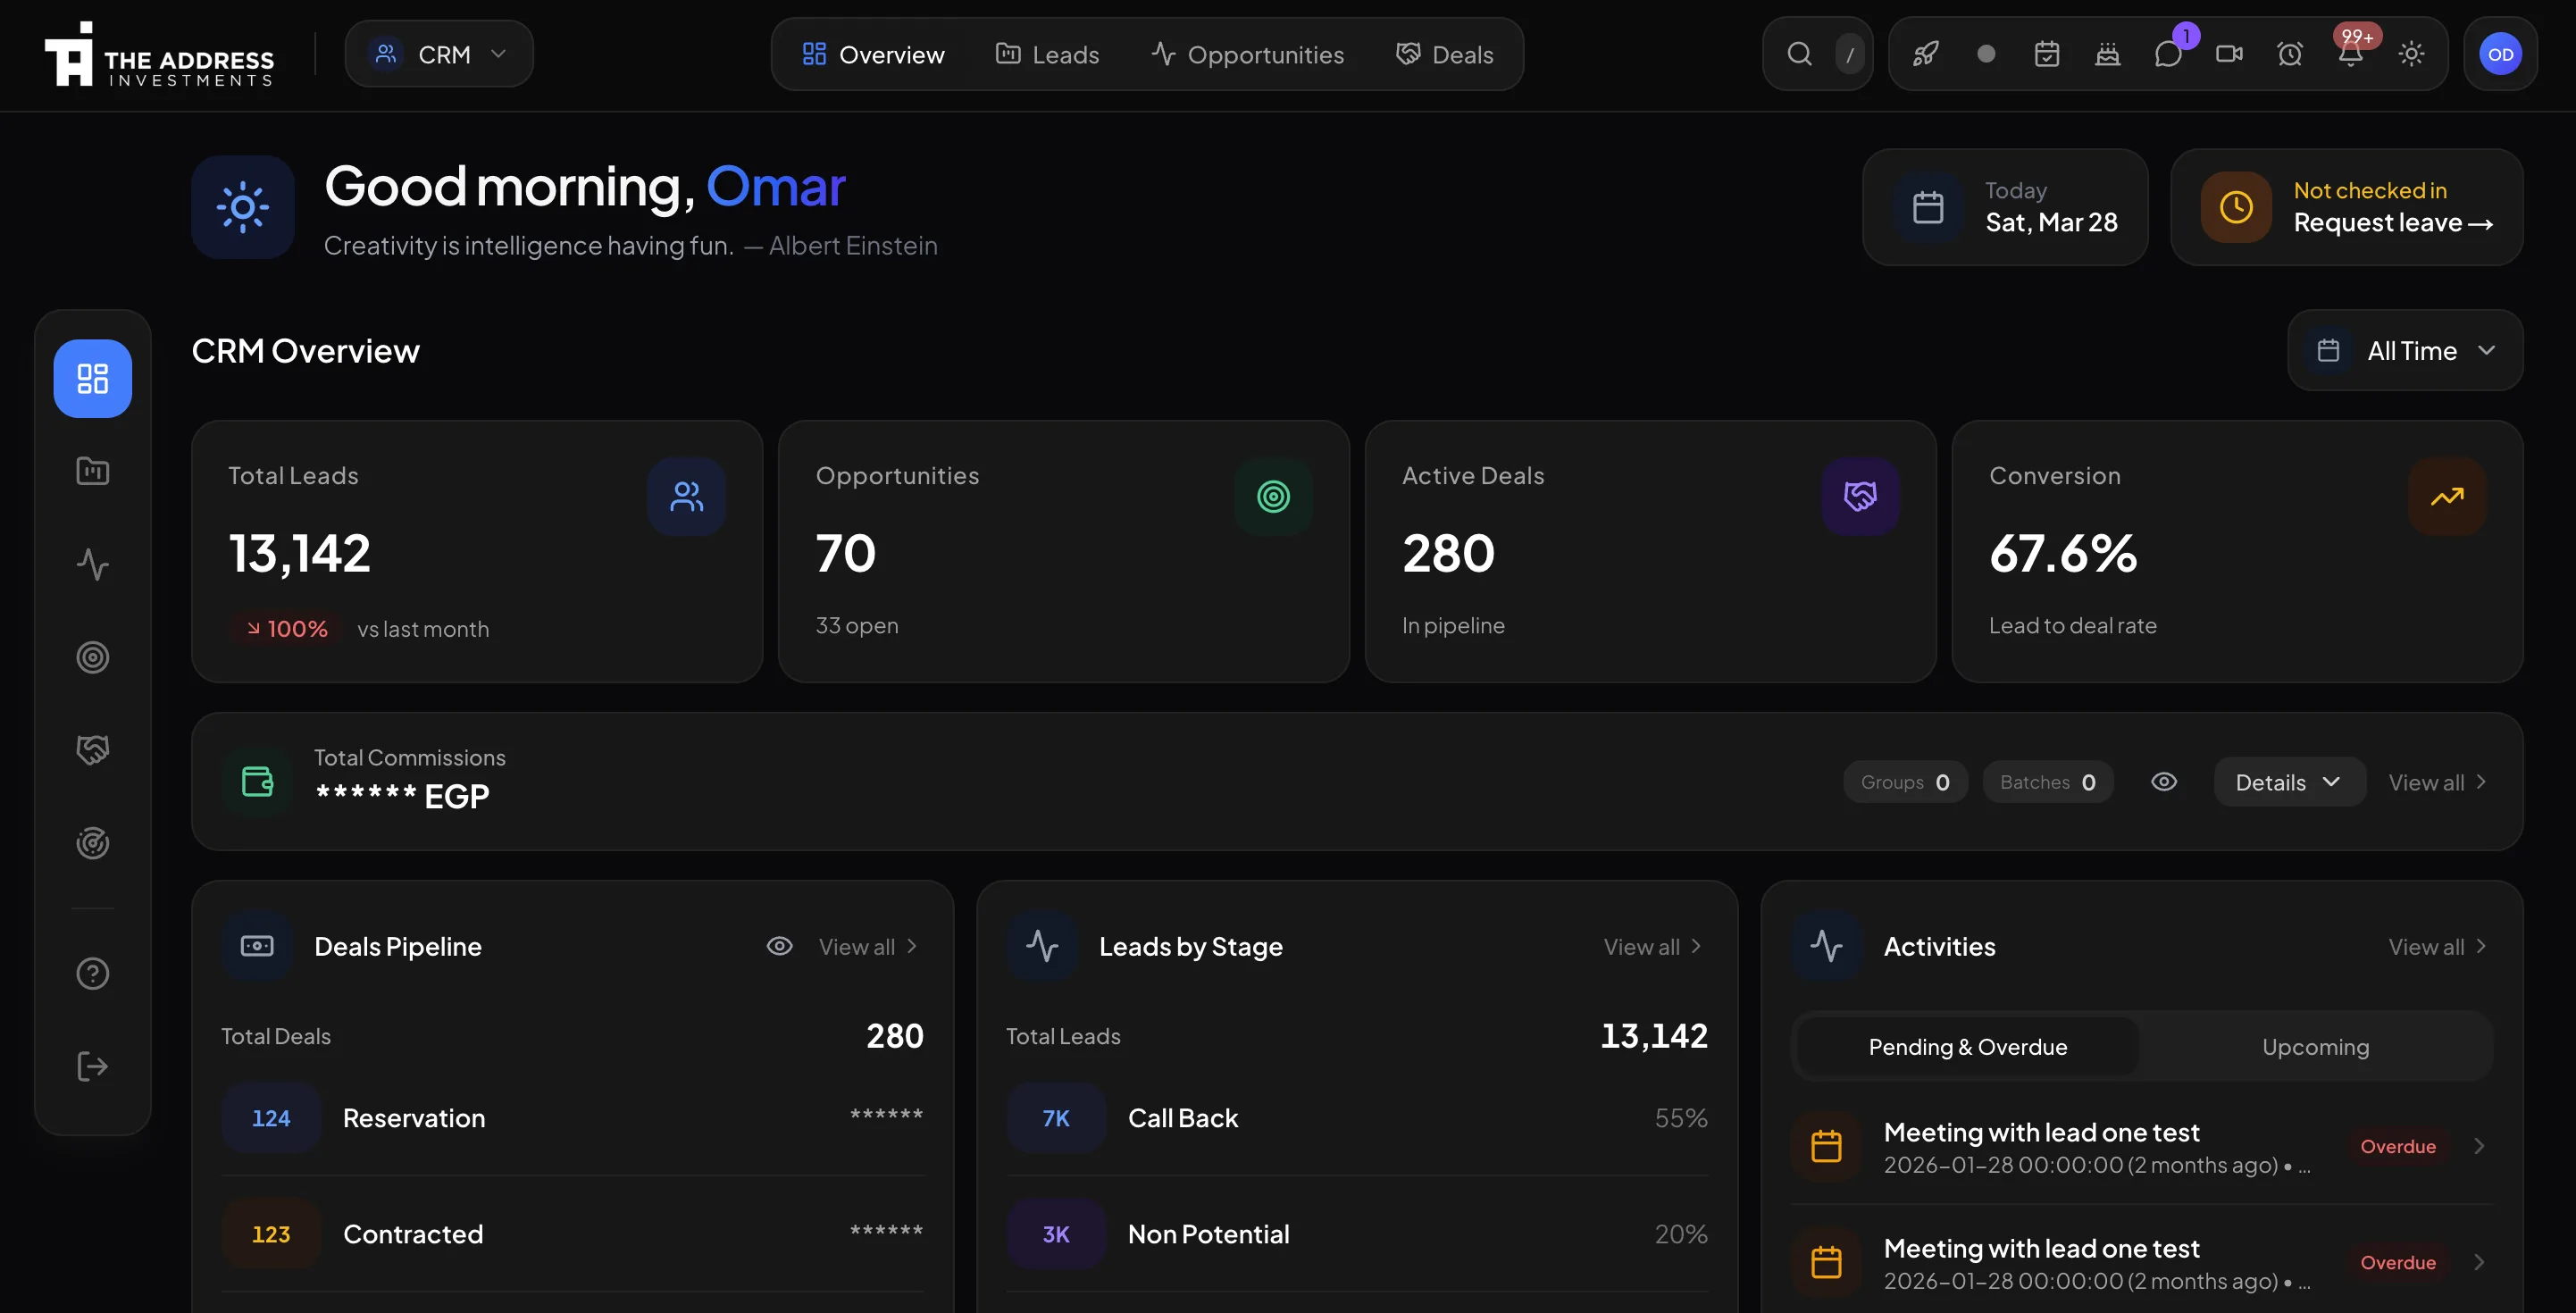Click the rocket icon in top toolbar

(1926, 54)
